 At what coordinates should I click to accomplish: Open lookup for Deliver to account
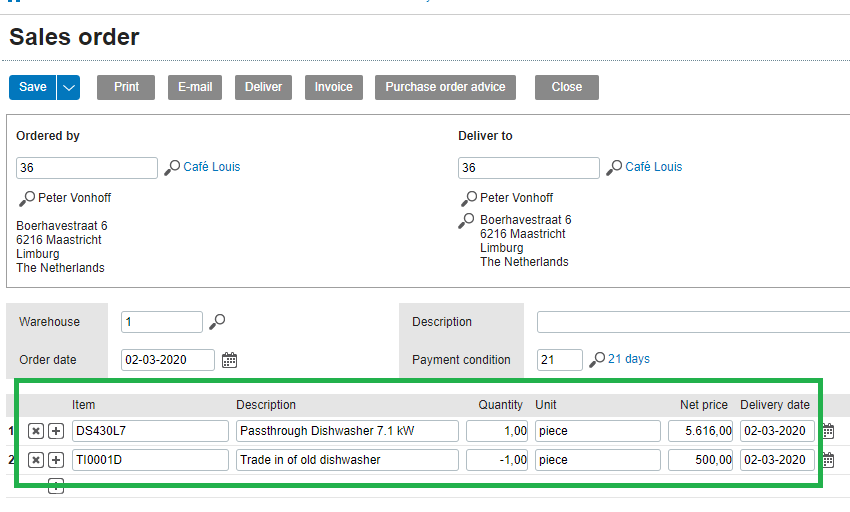coord(614,168)
